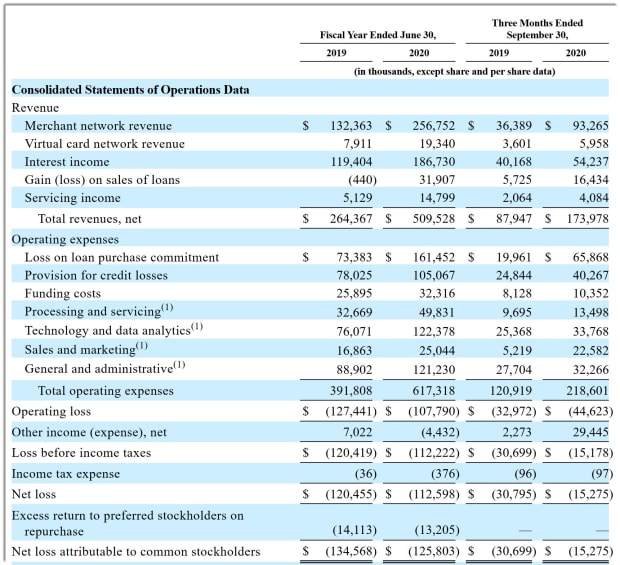620x565 pixels.
Task: Select the sales and marketing value 22,582
Action: (x=591, y=351)
